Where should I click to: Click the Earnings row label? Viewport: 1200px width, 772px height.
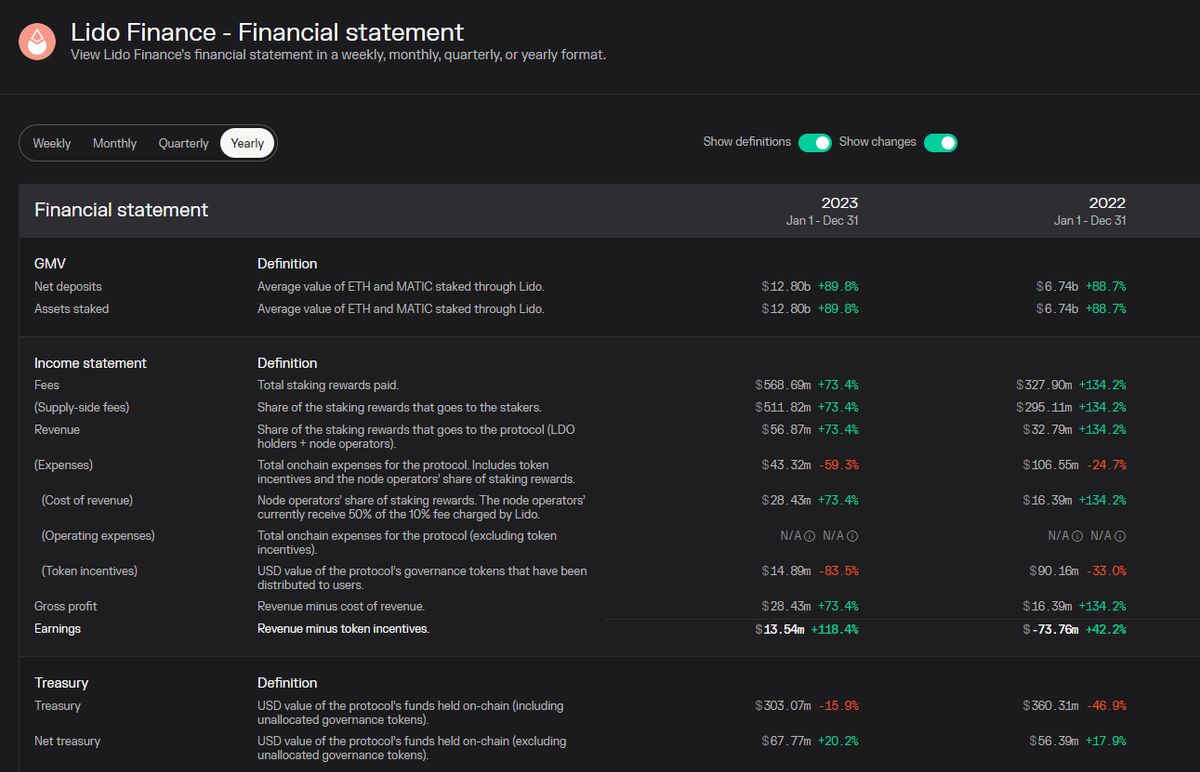pos(57,629)
